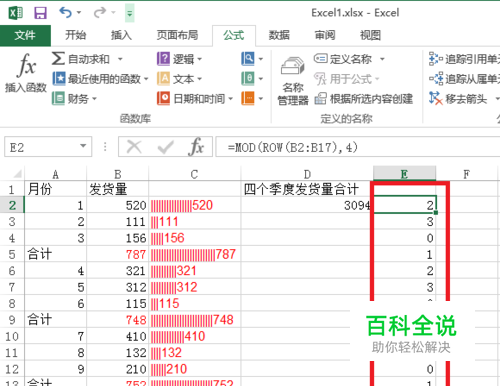Screen dimensions: 500x386
Task: Switch to the 插入 ribbon tab
Action: tap(121, 35)
